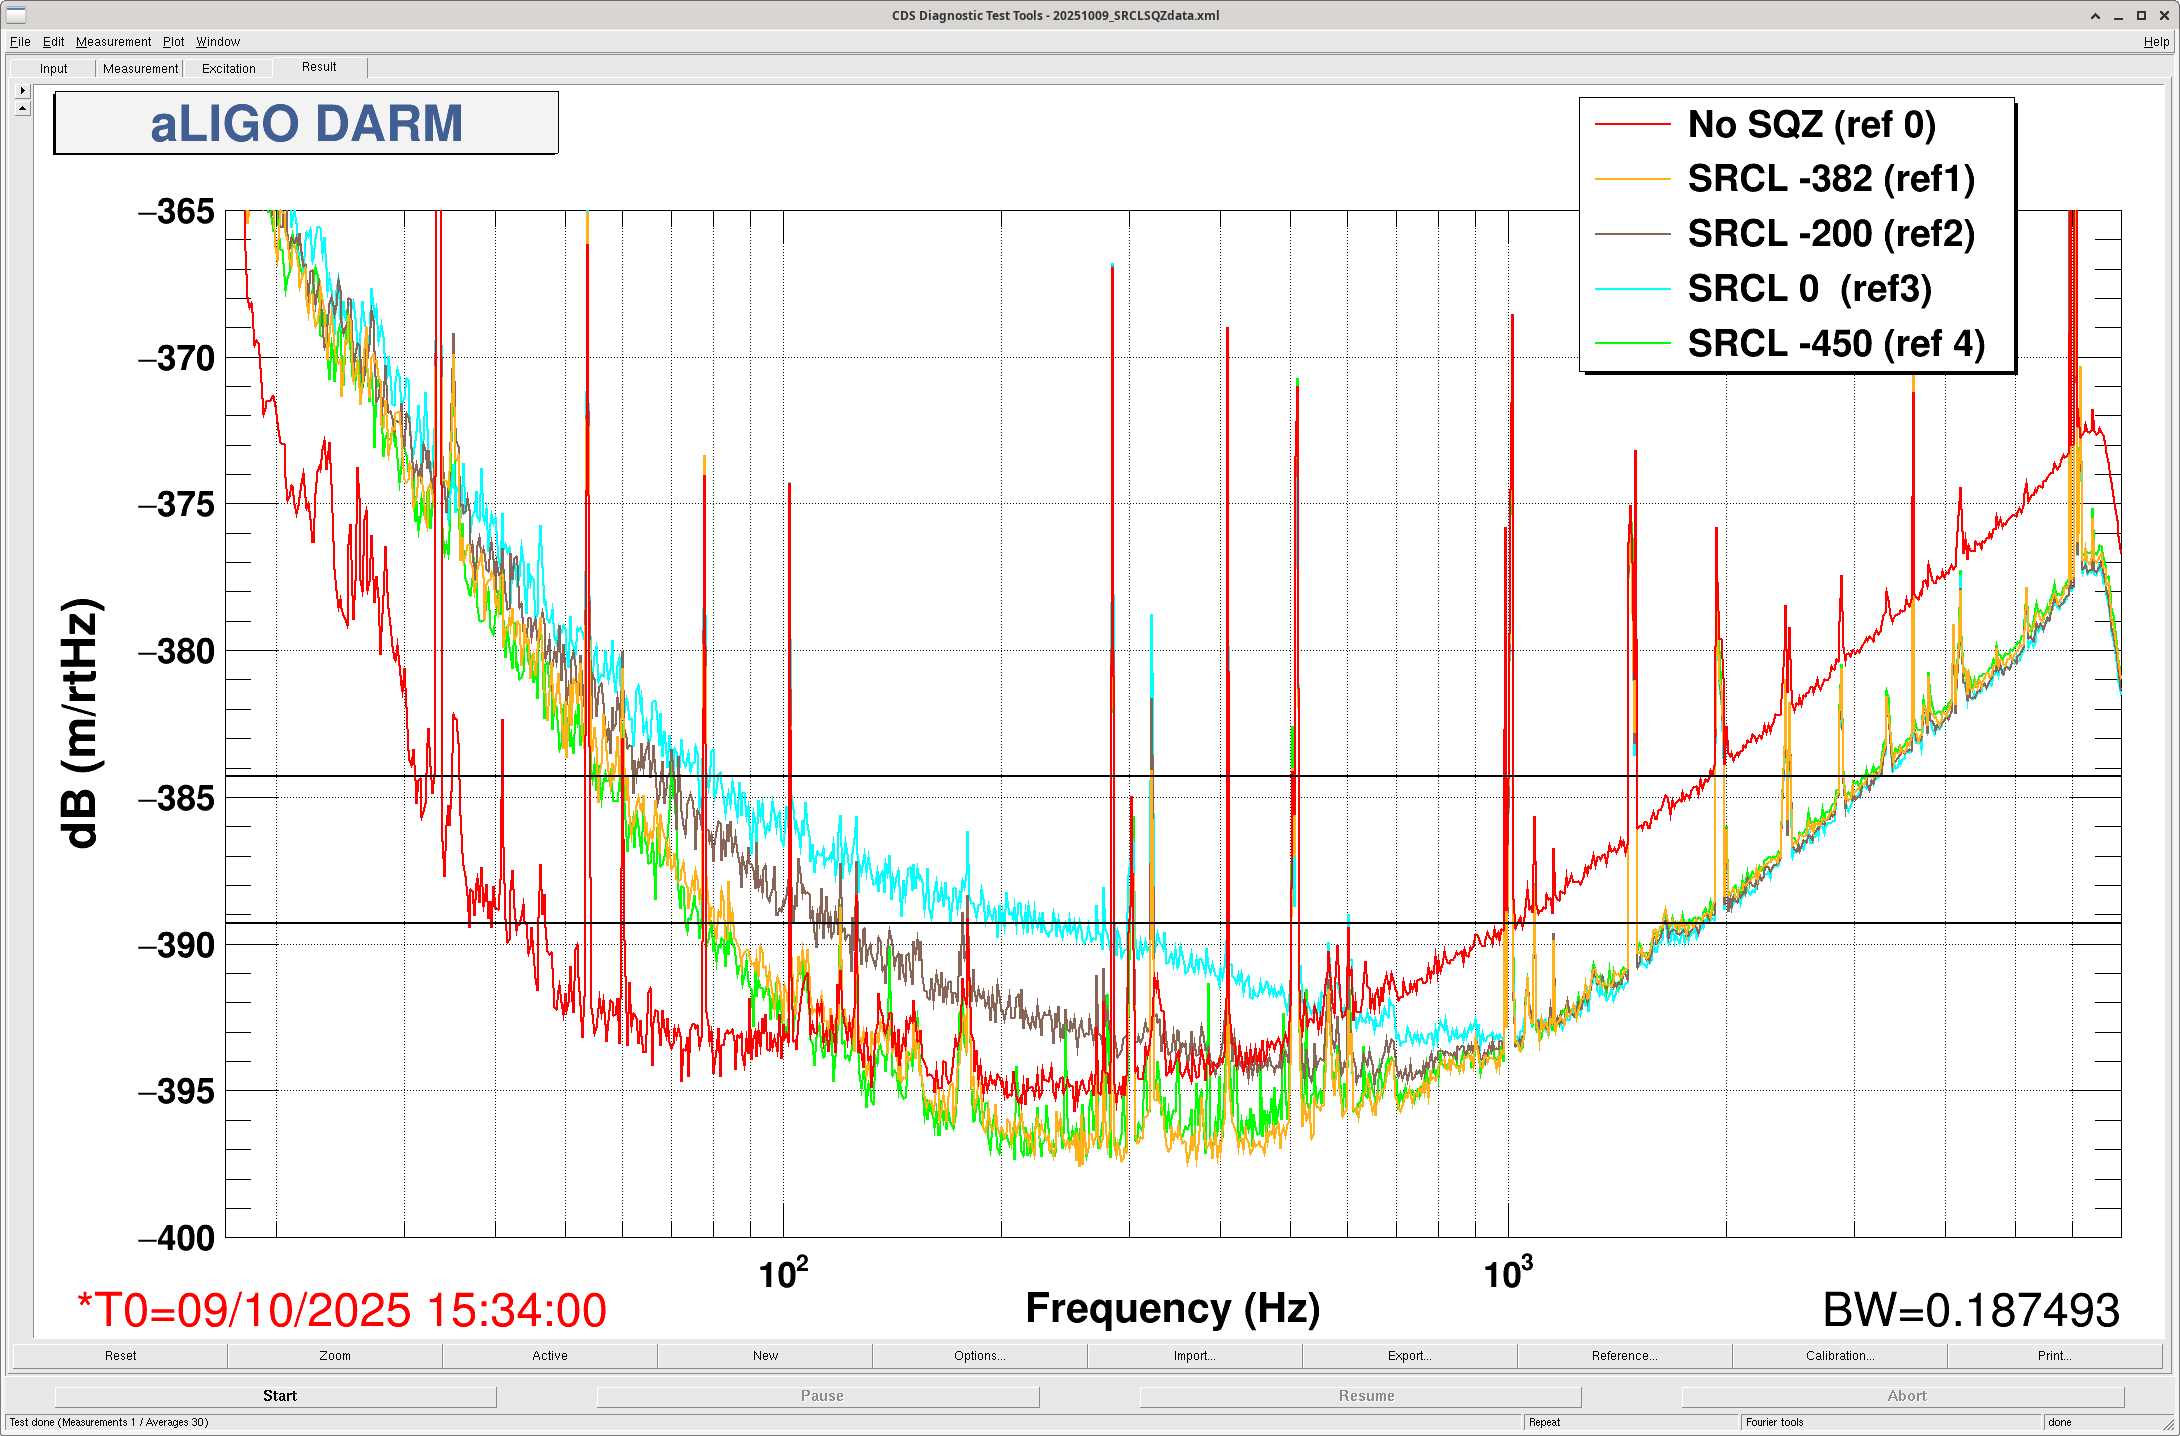The height and width of the screenshot is (1436, 2180).
Task: Open the File menu
Action: 20,42
